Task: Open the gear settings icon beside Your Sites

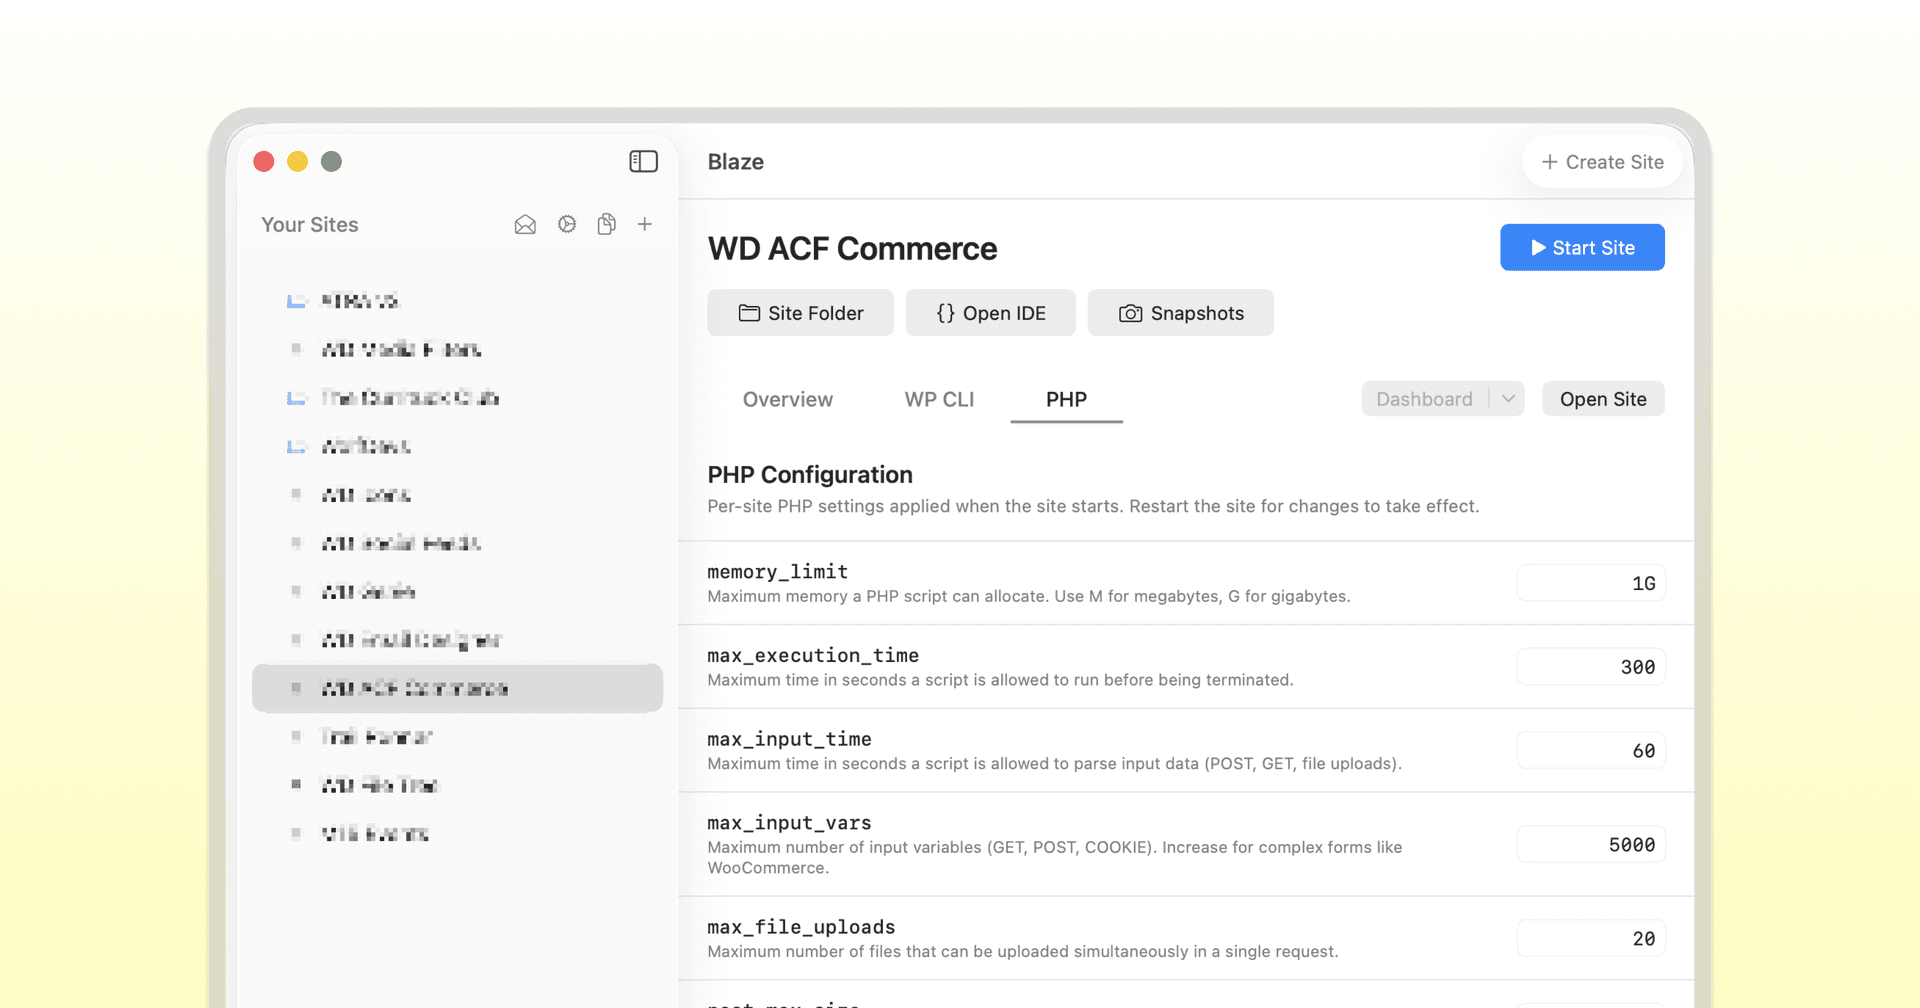Action: [567, 224]
